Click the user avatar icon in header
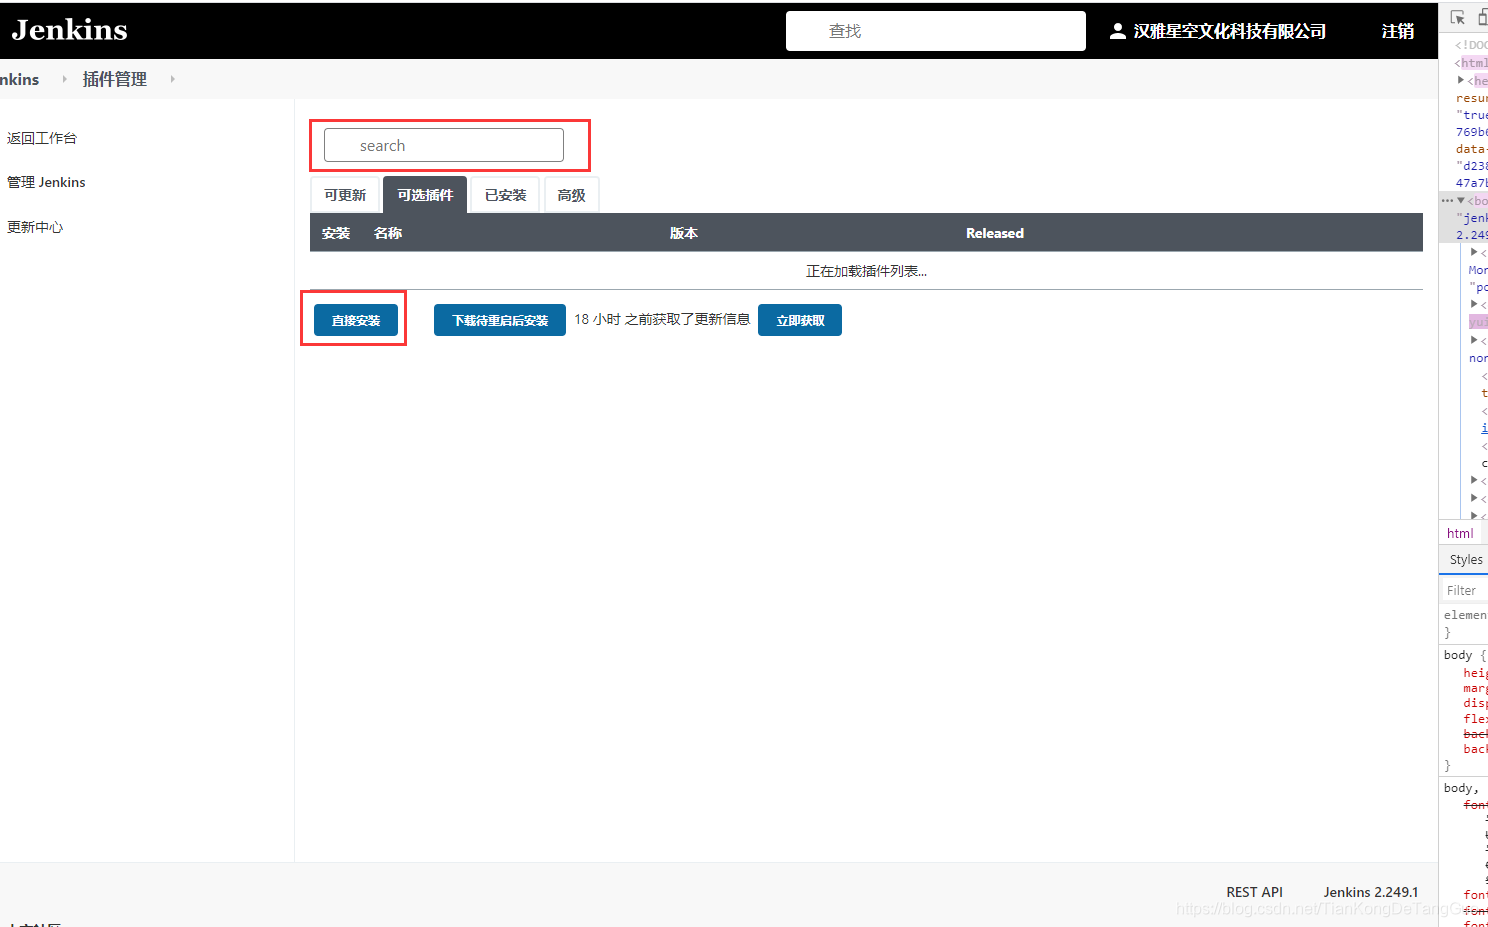This screenshot has height=927, width=1488. click(x=1118, y=31)
